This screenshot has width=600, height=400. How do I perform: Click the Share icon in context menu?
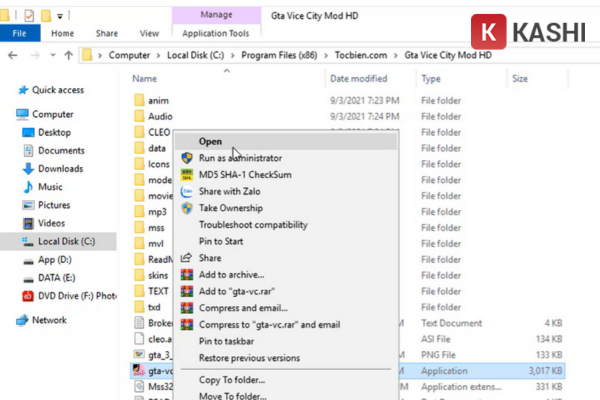pyautogui.click(x=186, y=258)
